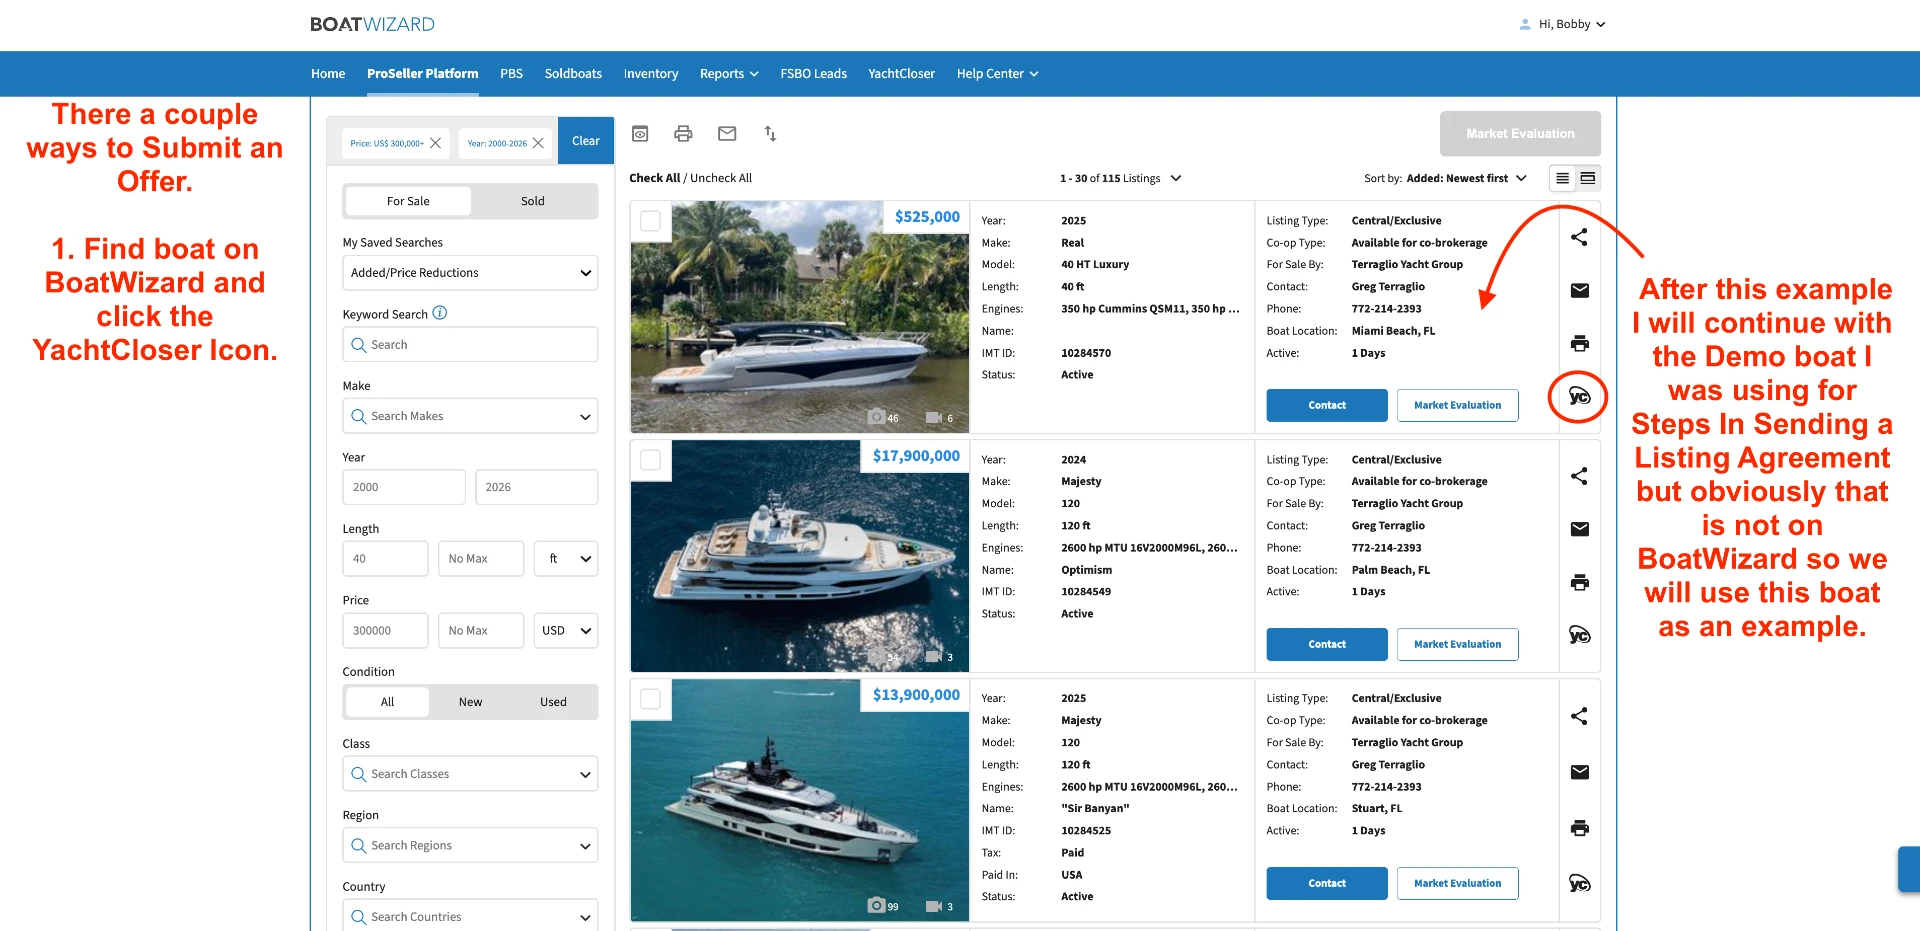Open the Search Makes dropdown
This screenshot has width=1920, height=931.
pos(470,416)
